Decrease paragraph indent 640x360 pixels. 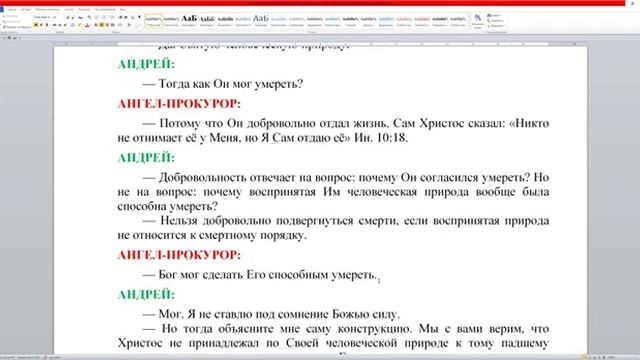click(x=120, y=17)
